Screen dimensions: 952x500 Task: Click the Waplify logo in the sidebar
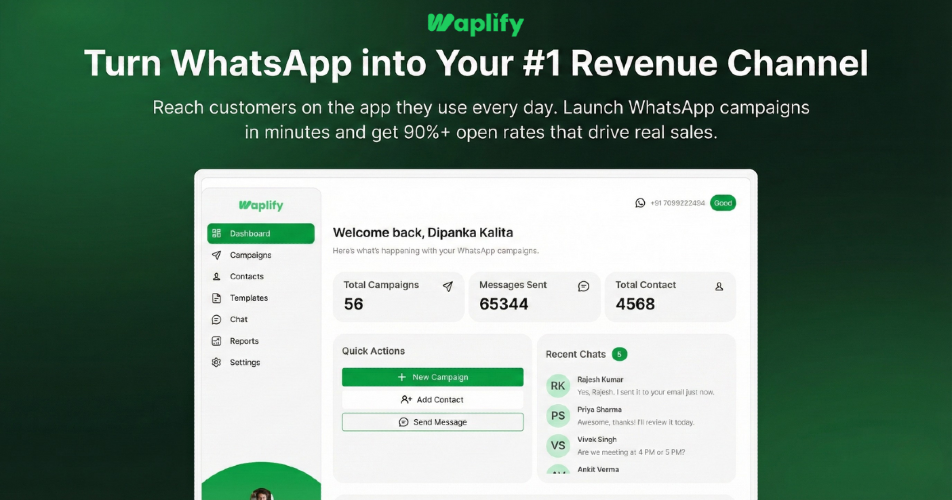(x=260, y=206)
